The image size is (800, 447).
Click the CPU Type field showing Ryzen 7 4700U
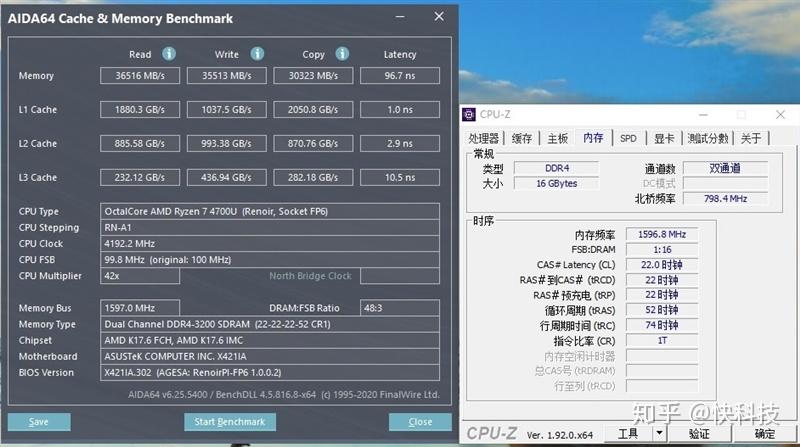point(270,211)
